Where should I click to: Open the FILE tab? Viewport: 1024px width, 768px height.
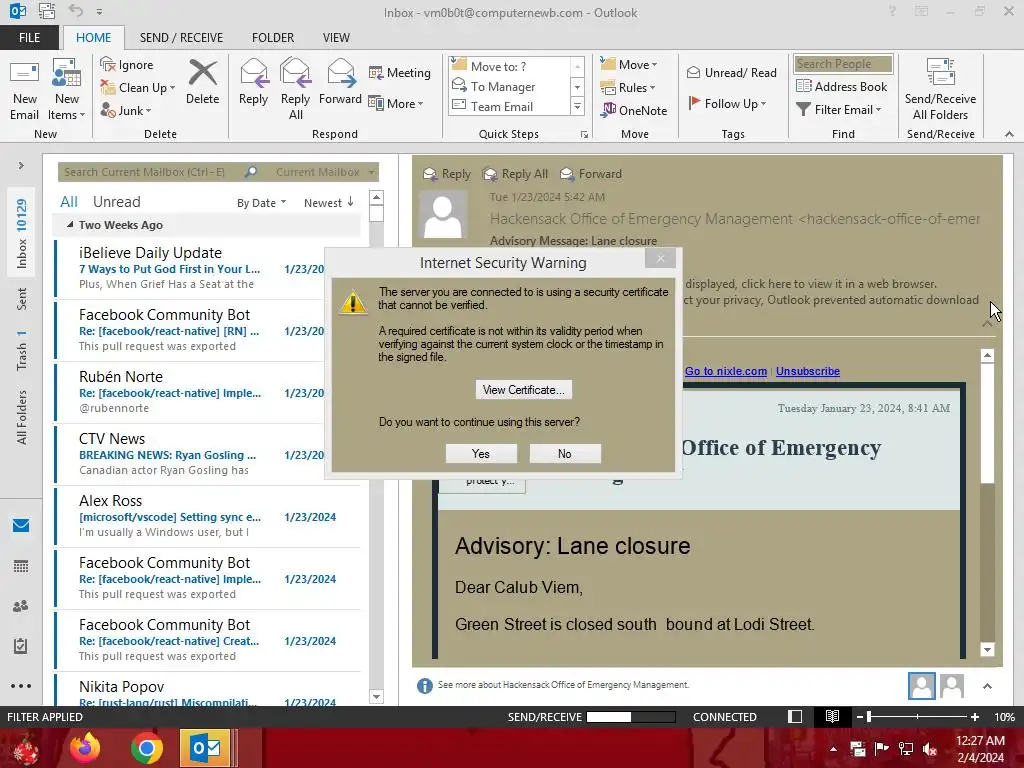tap(29, 38)
